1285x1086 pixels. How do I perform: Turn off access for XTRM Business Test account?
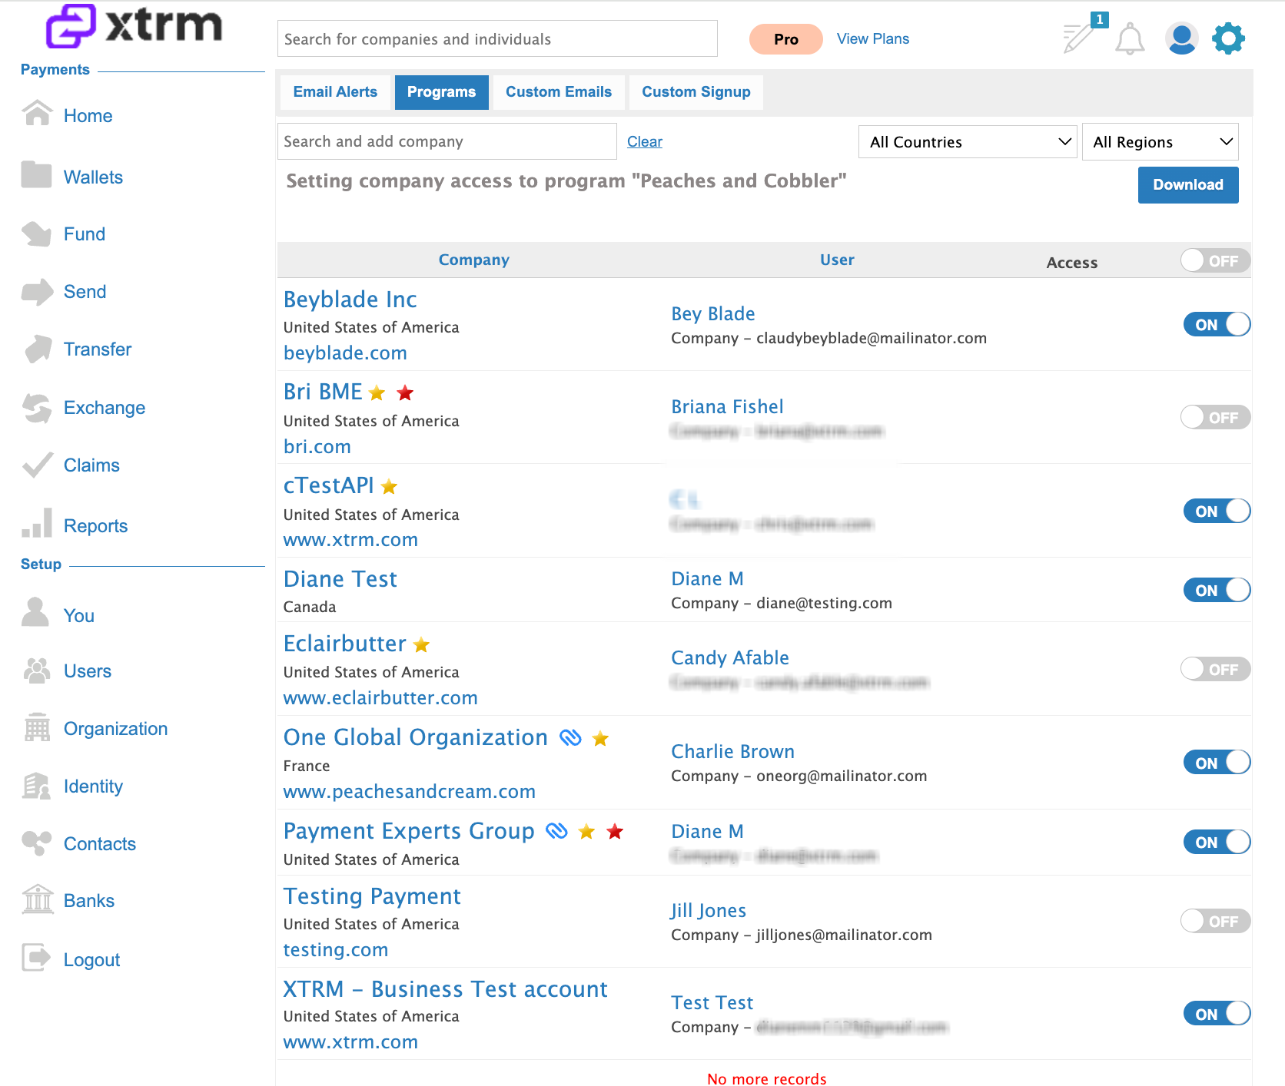1217,1013
